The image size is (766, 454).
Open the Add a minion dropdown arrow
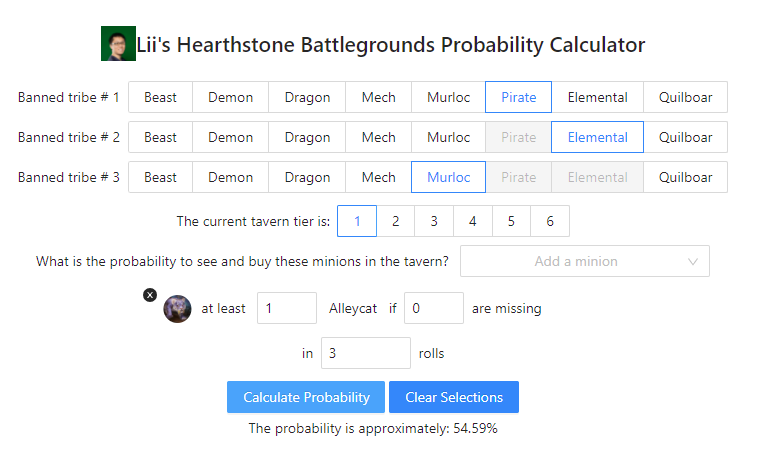[x=693, y=261]
